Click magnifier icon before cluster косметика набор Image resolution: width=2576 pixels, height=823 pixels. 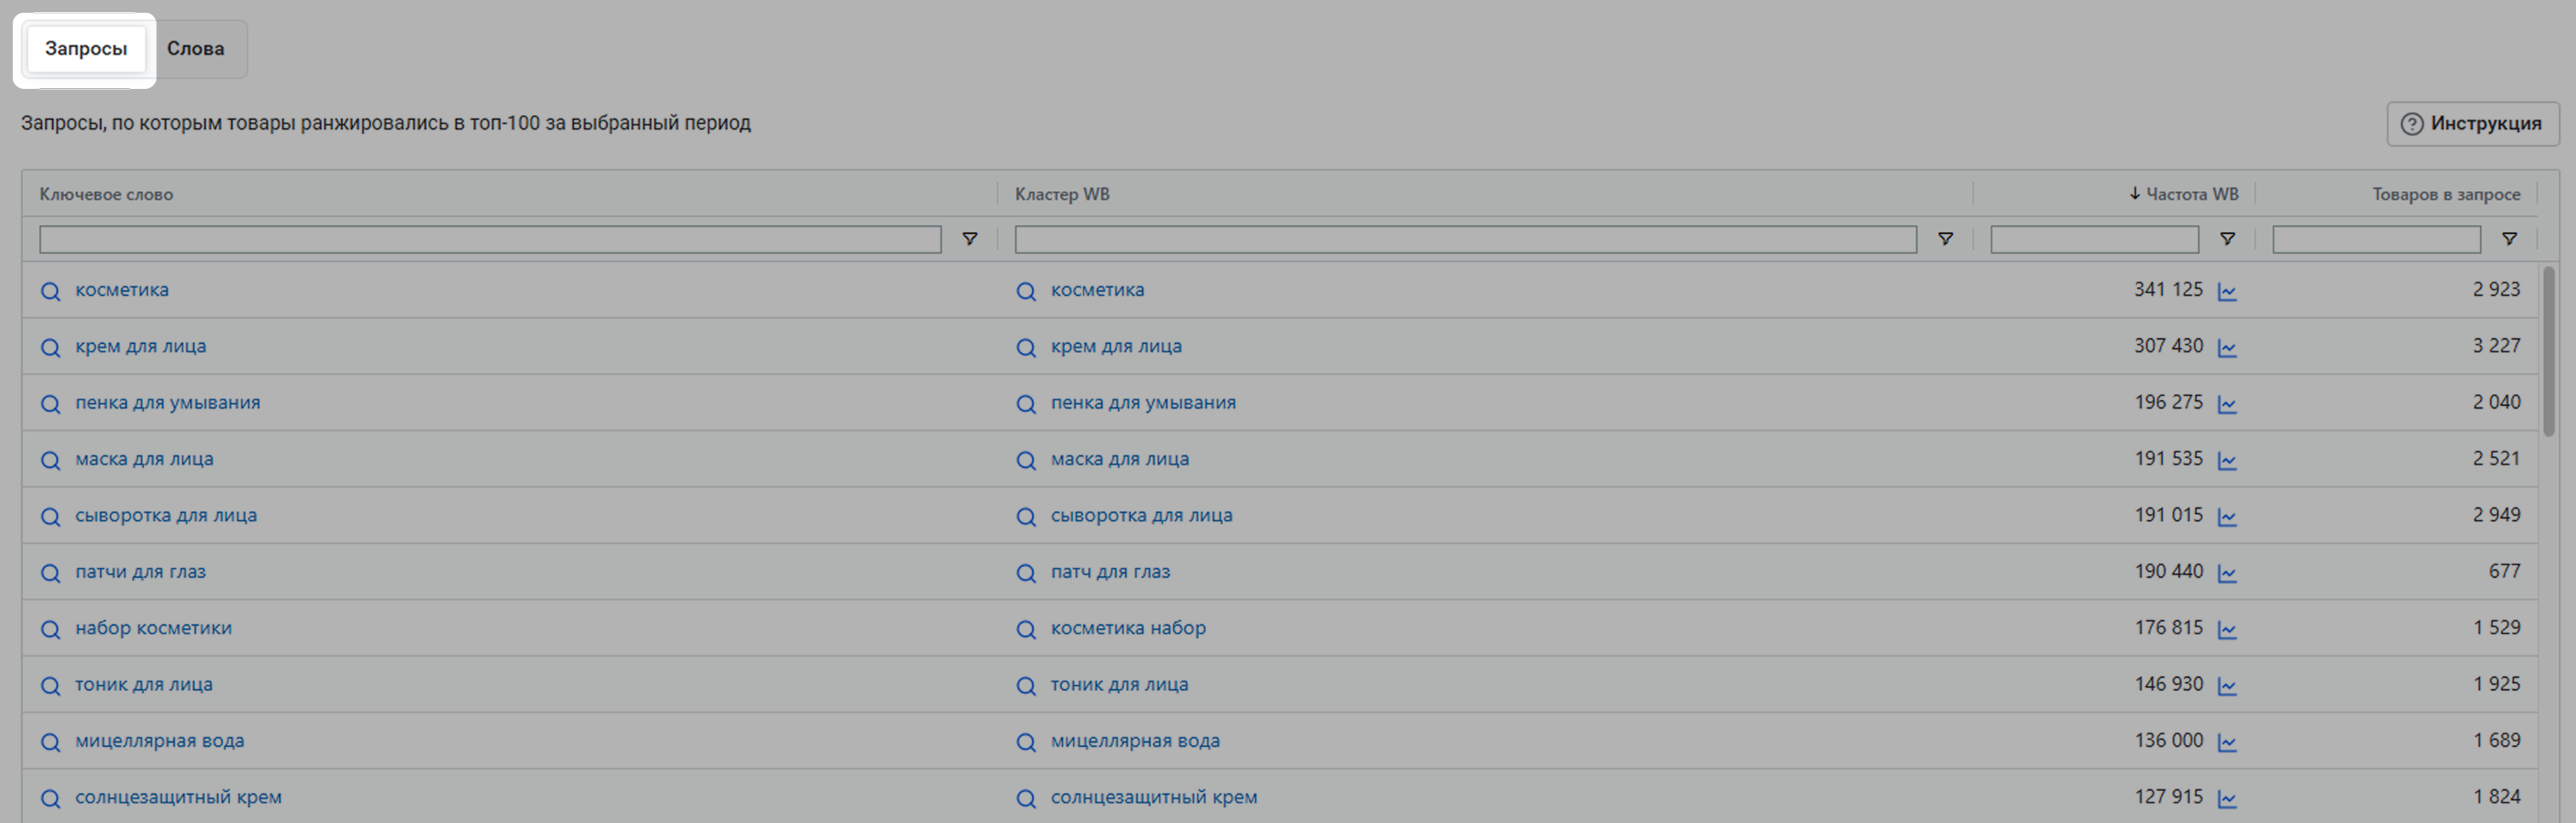[x=1026, y=629]
